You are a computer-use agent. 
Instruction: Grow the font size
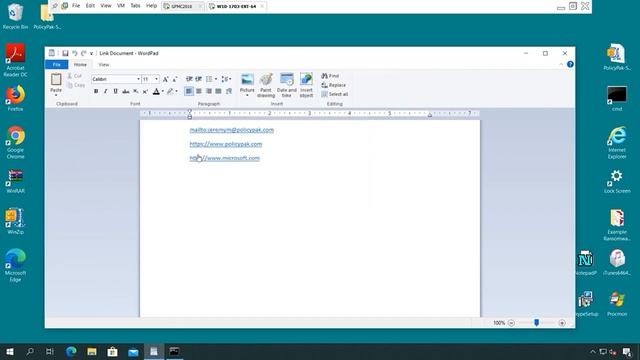(165, 79)
